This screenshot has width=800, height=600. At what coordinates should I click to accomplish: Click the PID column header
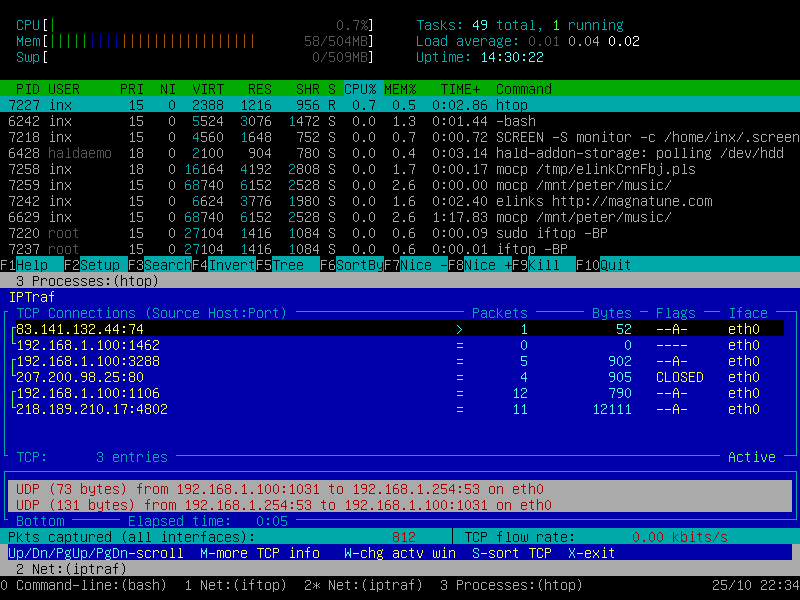tap(28, 89)
